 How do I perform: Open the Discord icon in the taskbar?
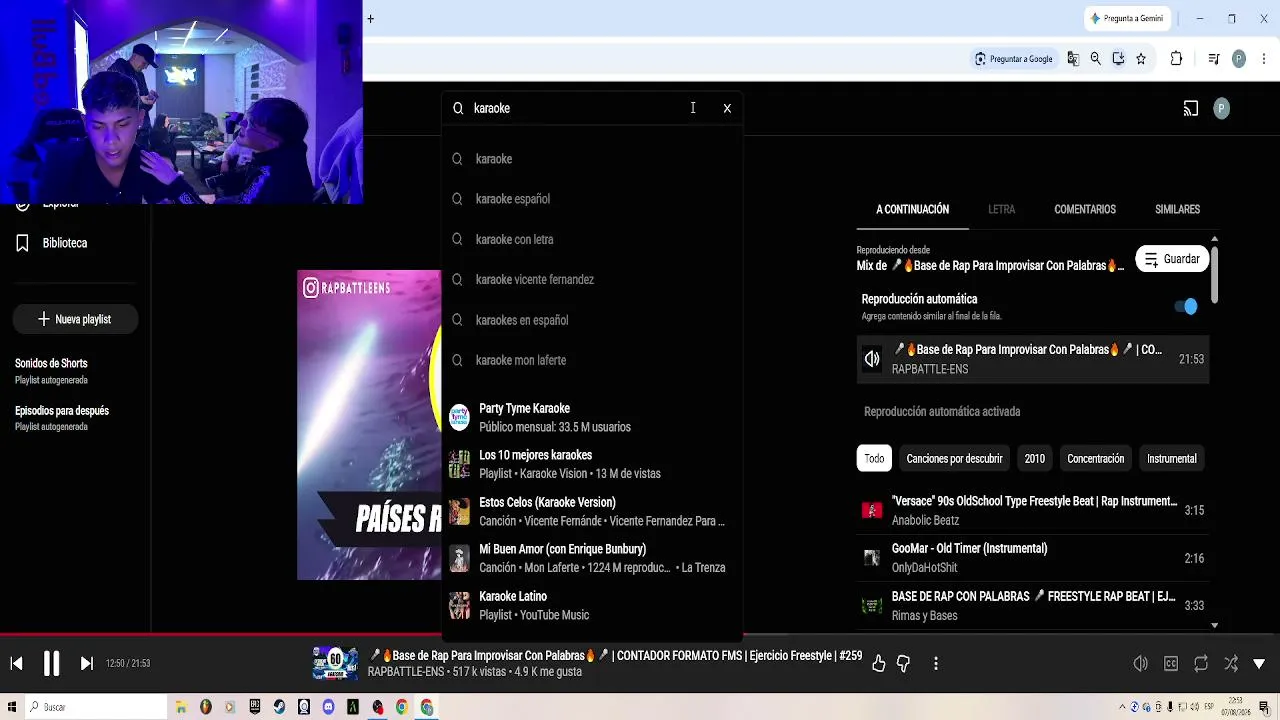pyautogui.click(x=329, y=707)
